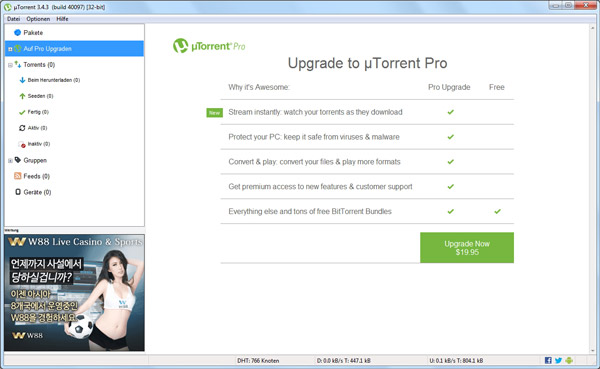Screen dimensions: 600x369
Task: Click the Android icon in status bar
Action: [569, 360]
